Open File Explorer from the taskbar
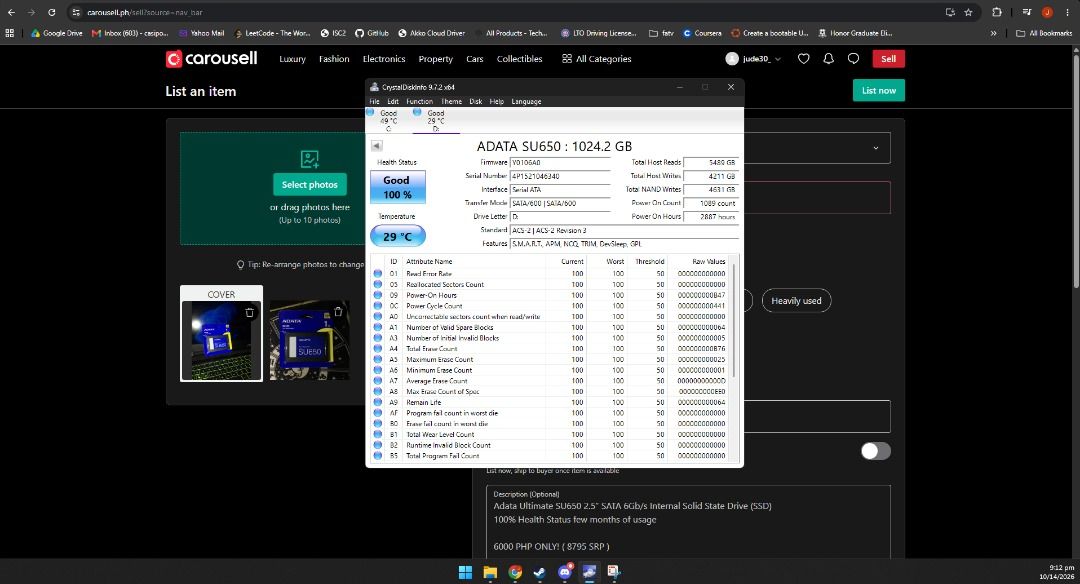 [x=490, y=572]
